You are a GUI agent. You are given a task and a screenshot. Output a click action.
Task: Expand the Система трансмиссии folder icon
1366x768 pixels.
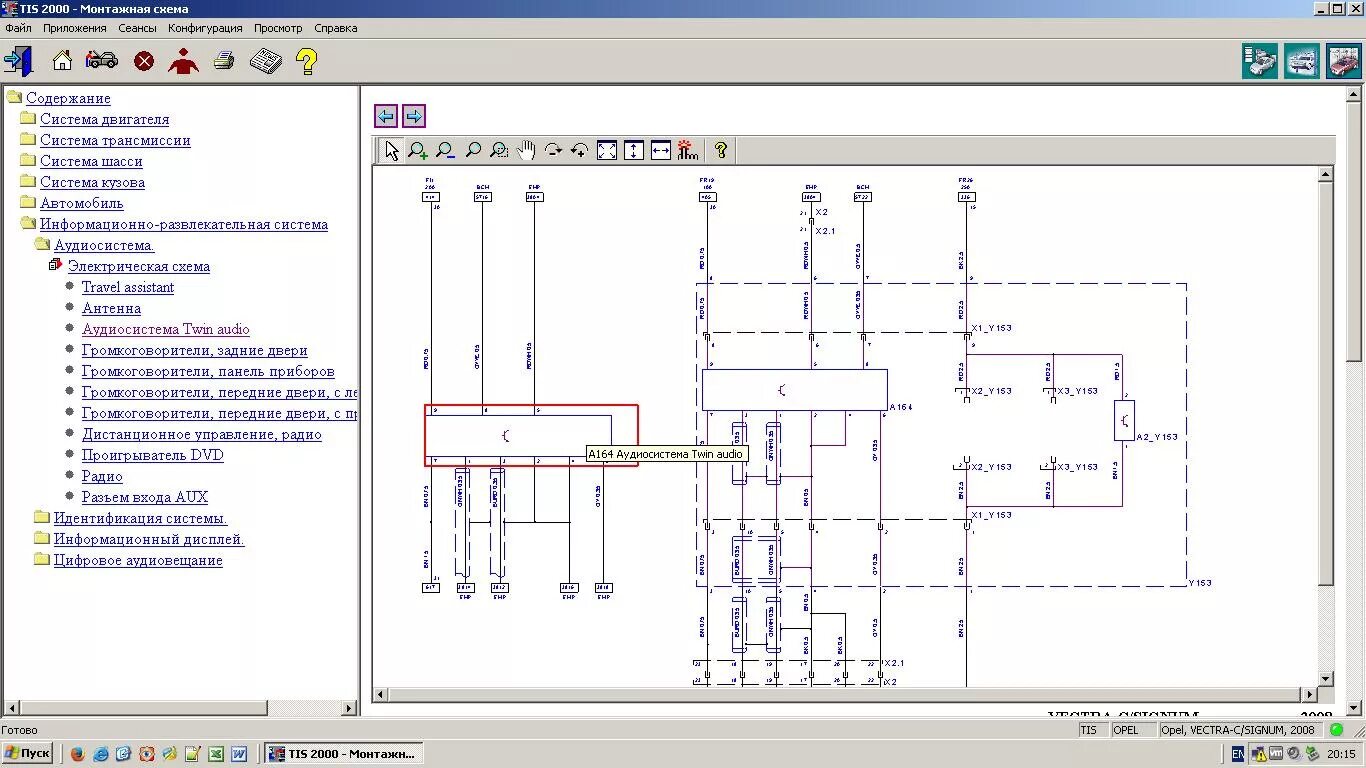point(28,139)
